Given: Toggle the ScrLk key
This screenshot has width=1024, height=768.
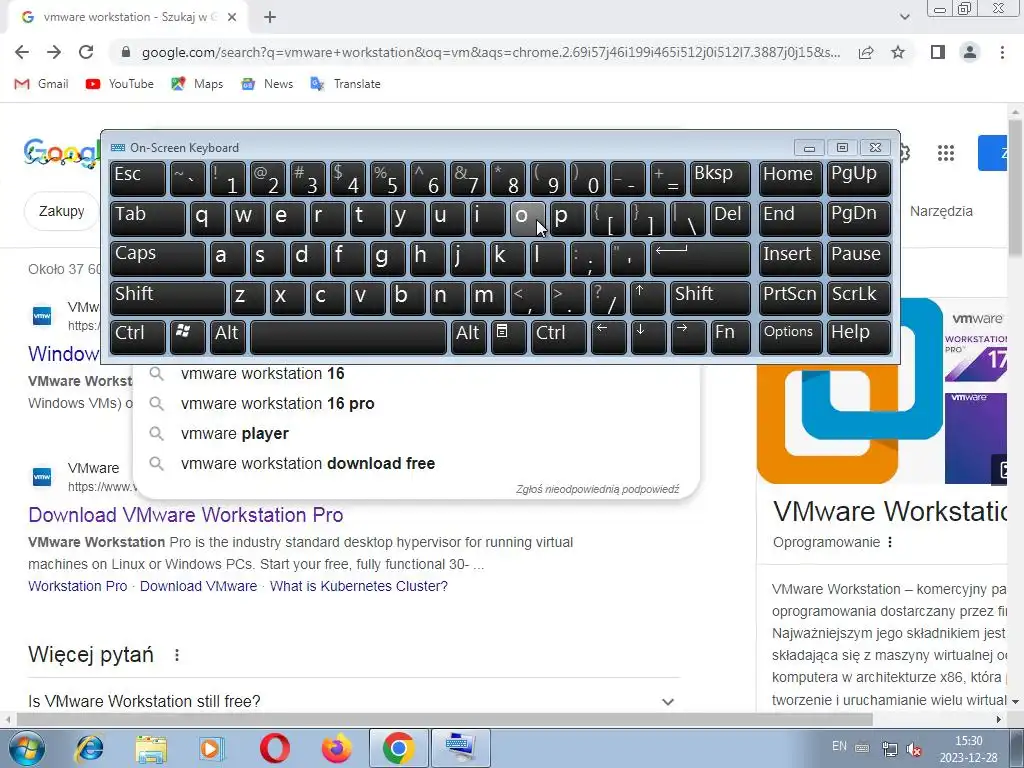Looking at the screenshot, I should (x=859, y=298).
